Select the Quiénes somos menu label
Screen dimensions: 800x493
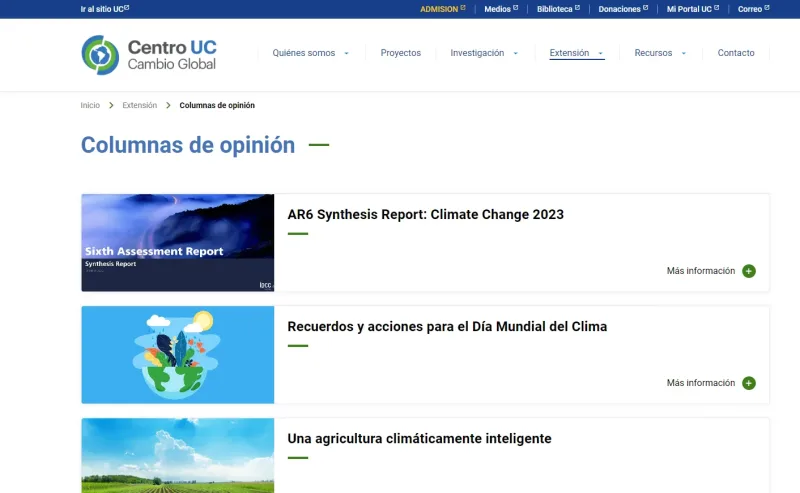[x=304, y=53]
